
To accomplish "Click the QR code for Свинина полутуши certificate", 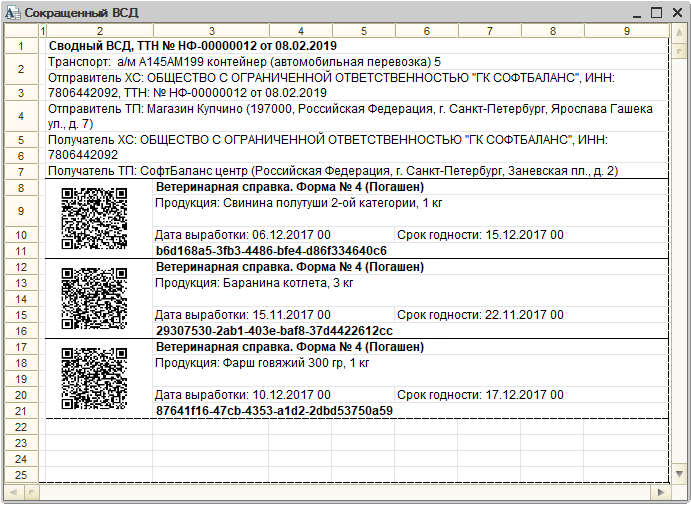I will tap(94, 218).
